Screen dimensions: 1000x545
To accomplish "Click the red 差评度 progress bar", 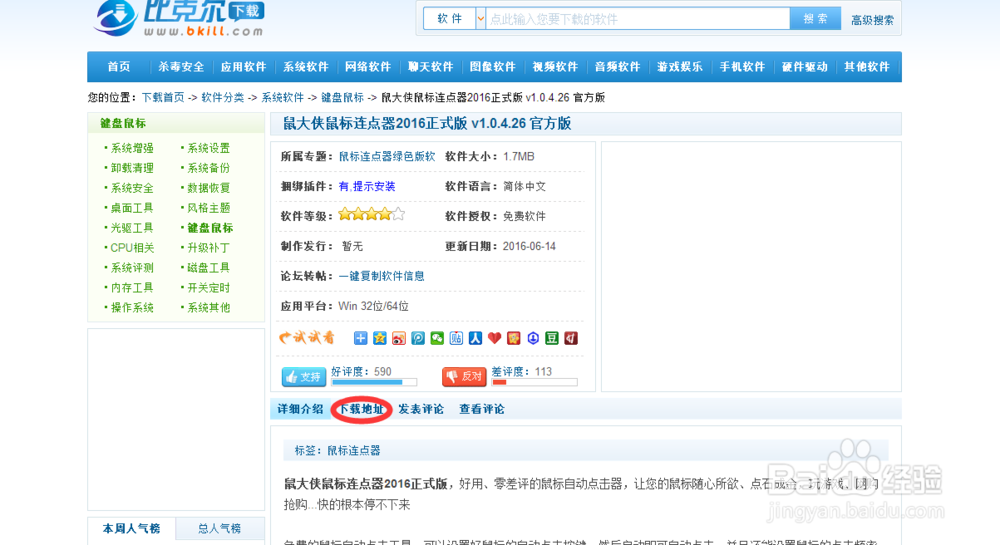I will pyautogui.click(x=534, y=382).
